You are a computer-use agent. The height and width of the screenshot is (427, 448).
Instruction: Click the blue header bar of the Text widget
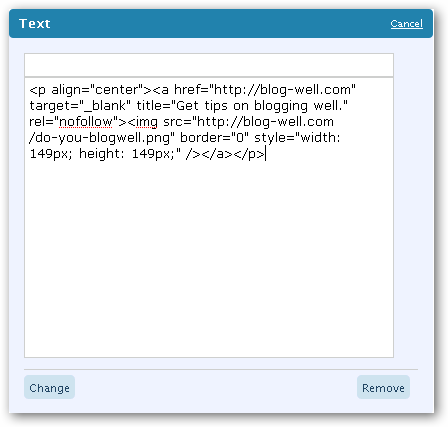click(221, 24)
